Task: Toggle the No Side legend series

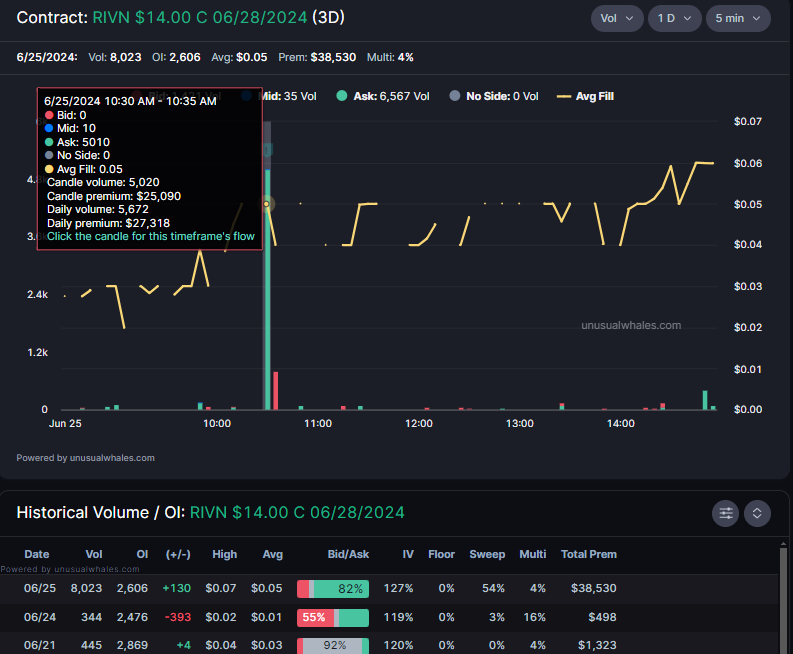Action: (494, 96)
